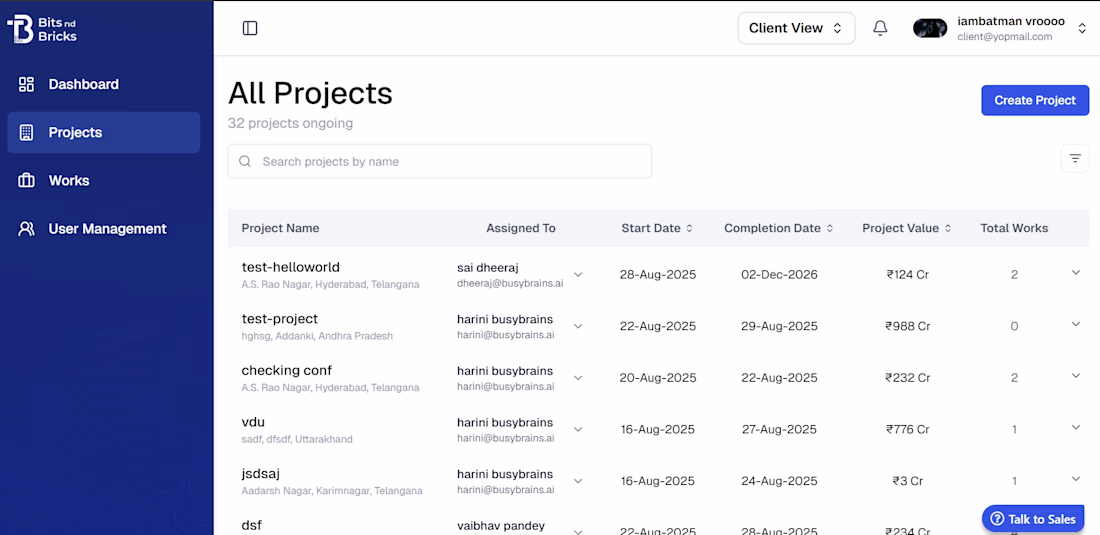
Task: Click the sai dheeraj assignee name
Action: pyautogui.click(x=488, y=268)
